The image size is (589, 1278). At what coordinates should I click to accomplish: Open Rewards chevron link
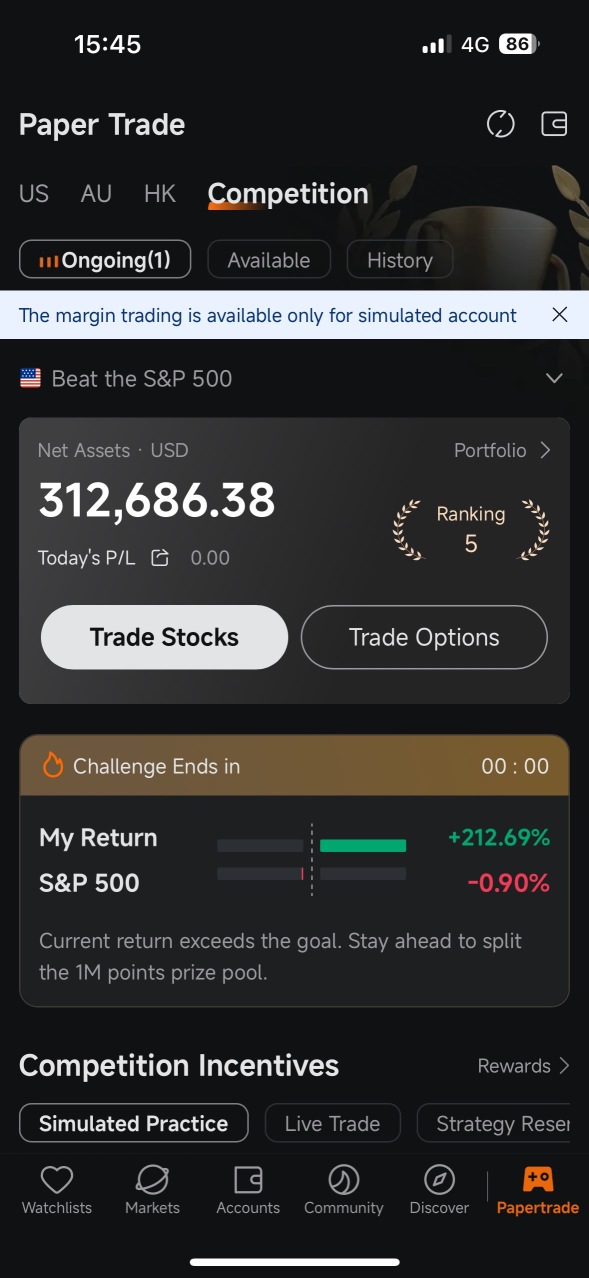pos(524,1066)
